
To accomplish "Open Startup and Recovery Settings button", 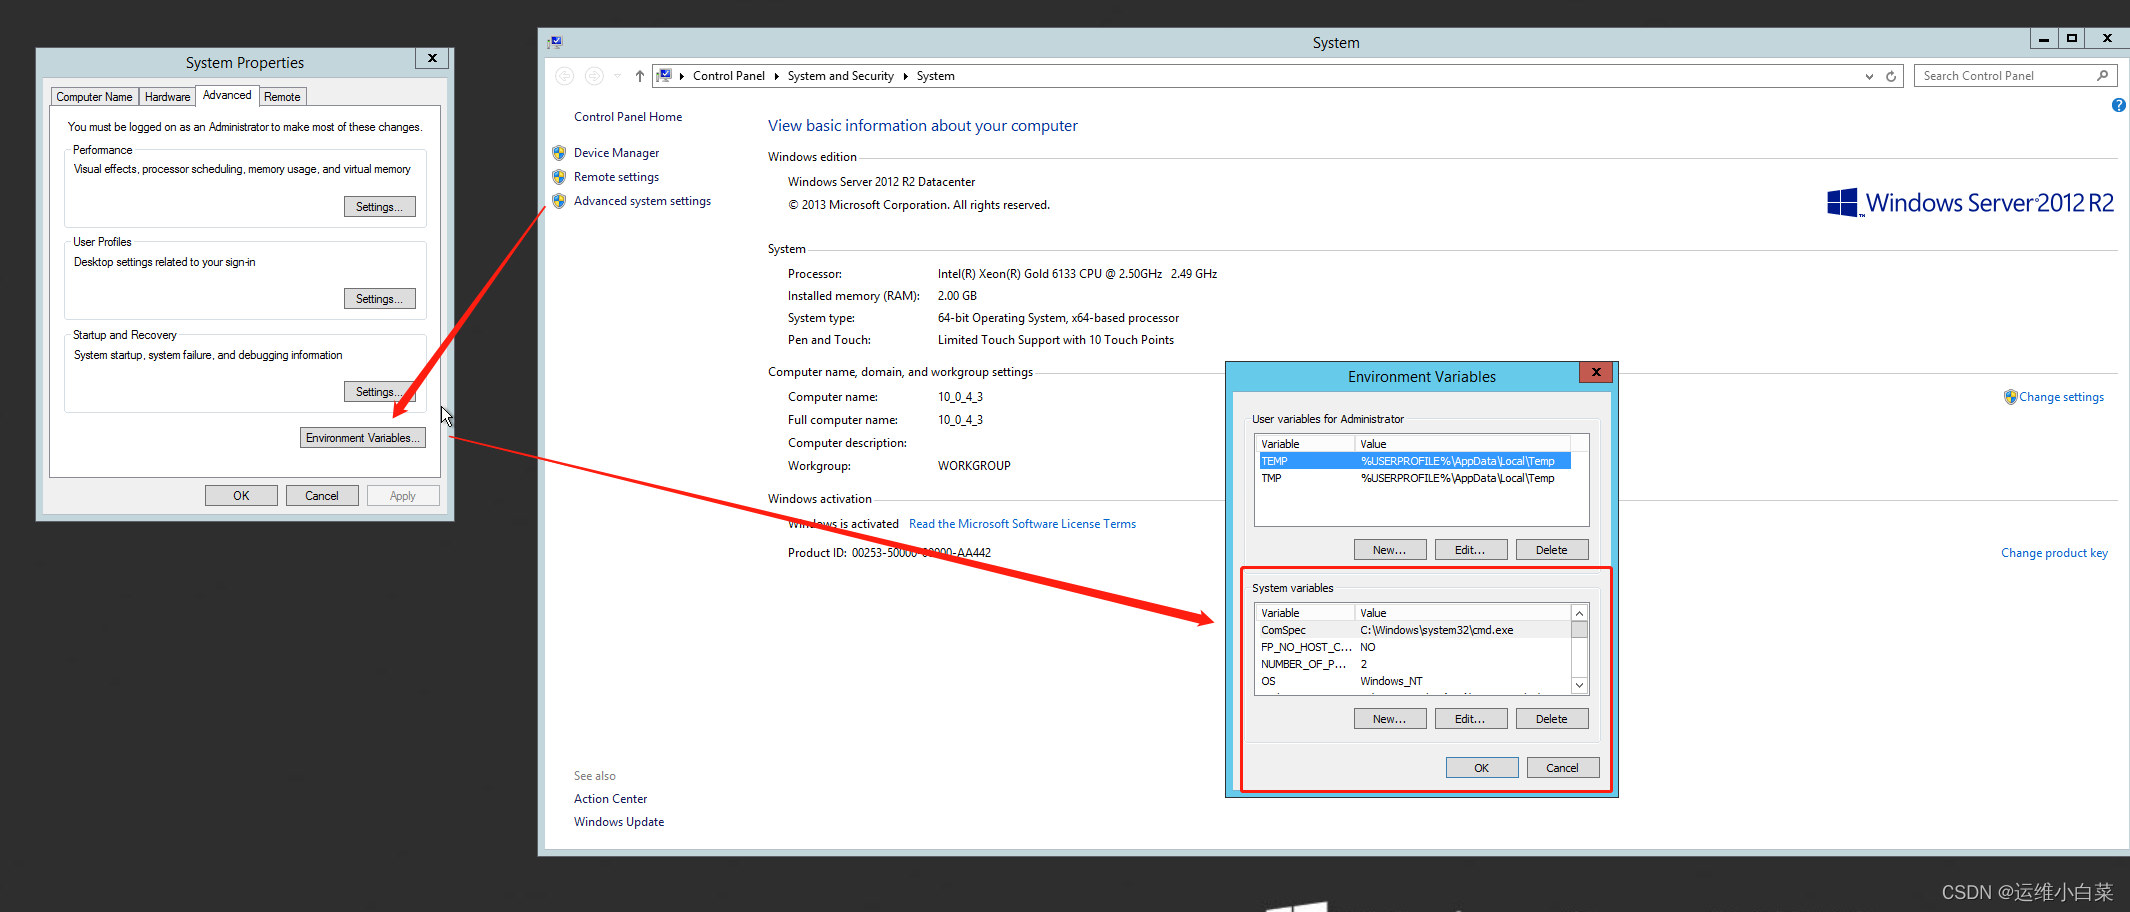I will click(x=379, y=392).
